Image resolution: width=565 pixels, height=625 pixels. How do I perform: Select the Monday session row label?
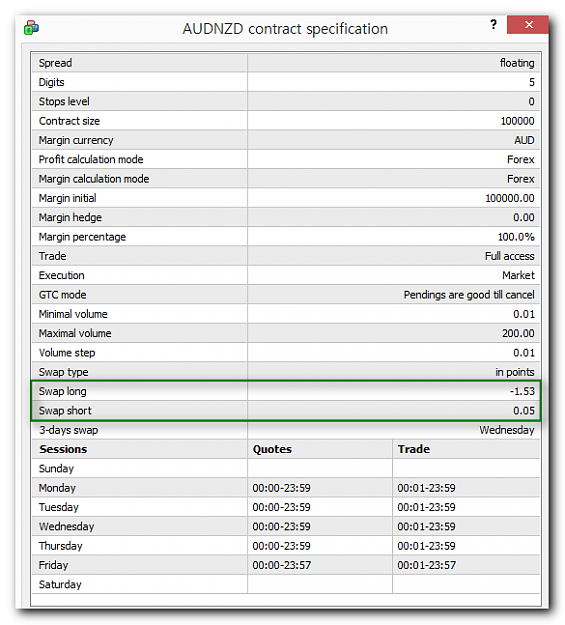pyautogui.click(x=57, y=488)
